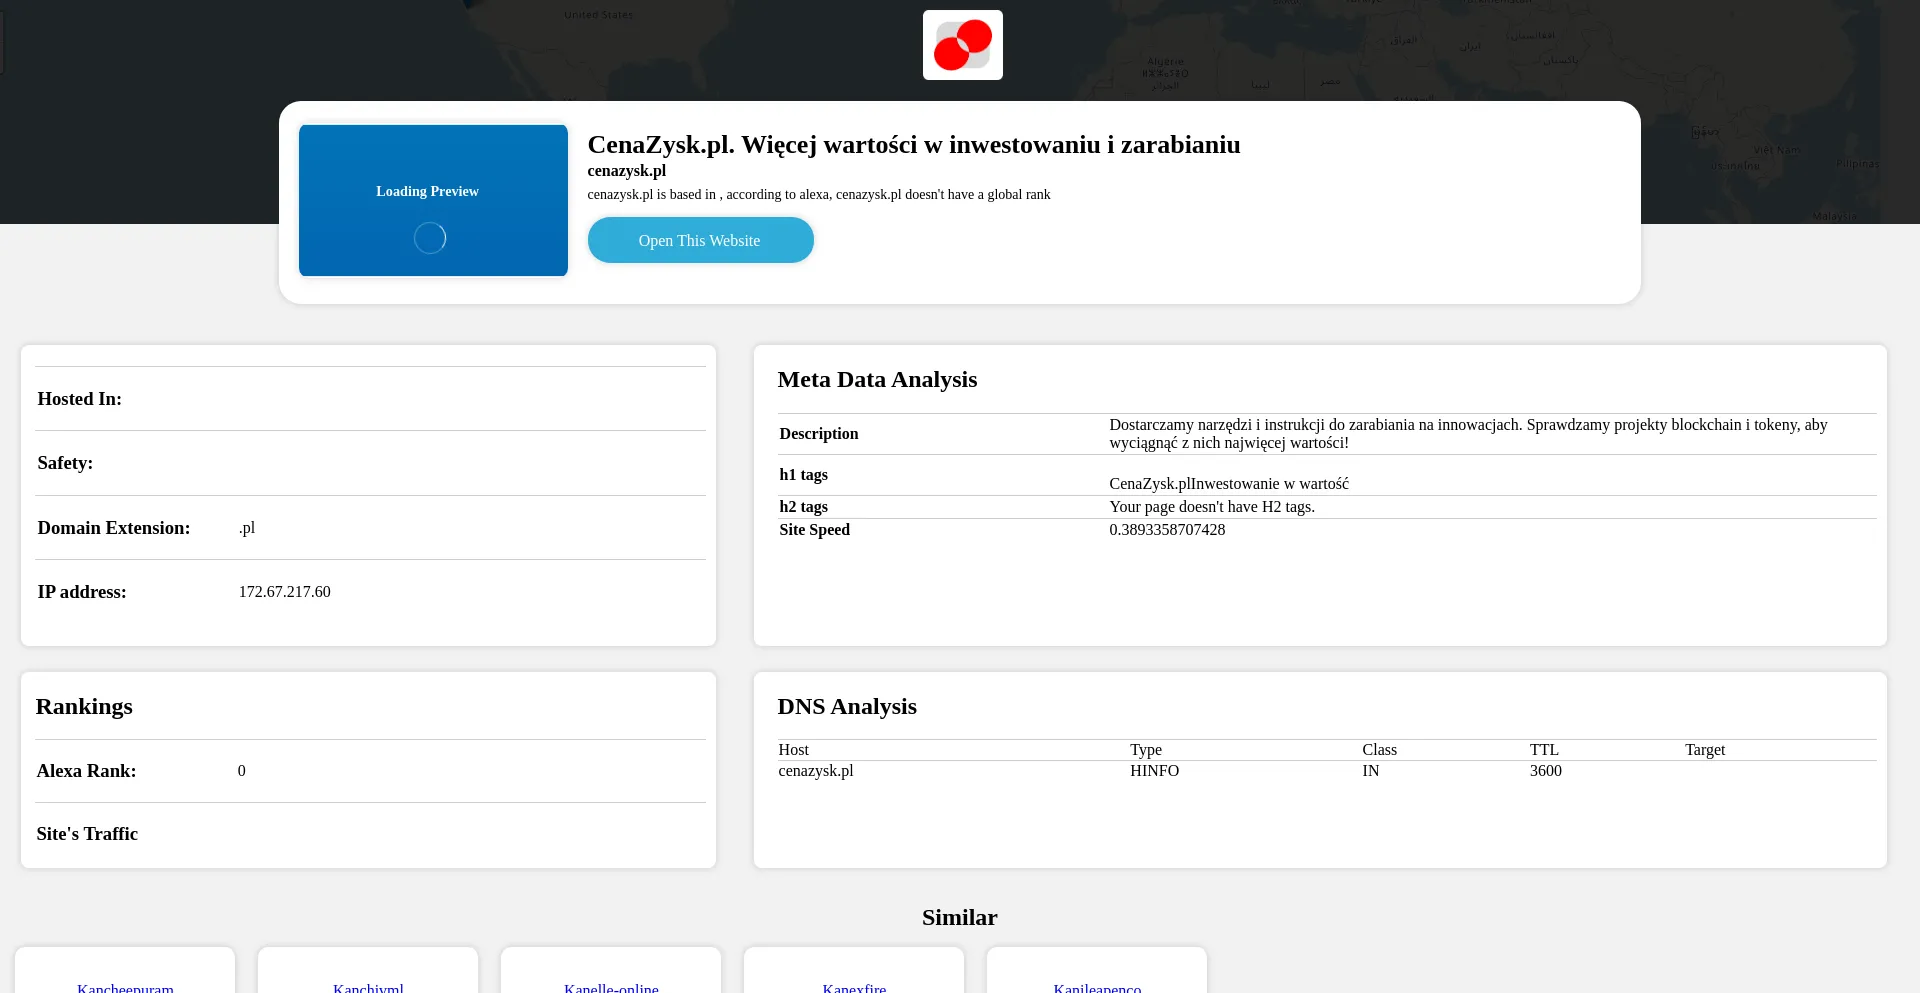Open the Kanexfire similar site link
The width and height of the screenshot is (1920, 993).
click(854, 988)
